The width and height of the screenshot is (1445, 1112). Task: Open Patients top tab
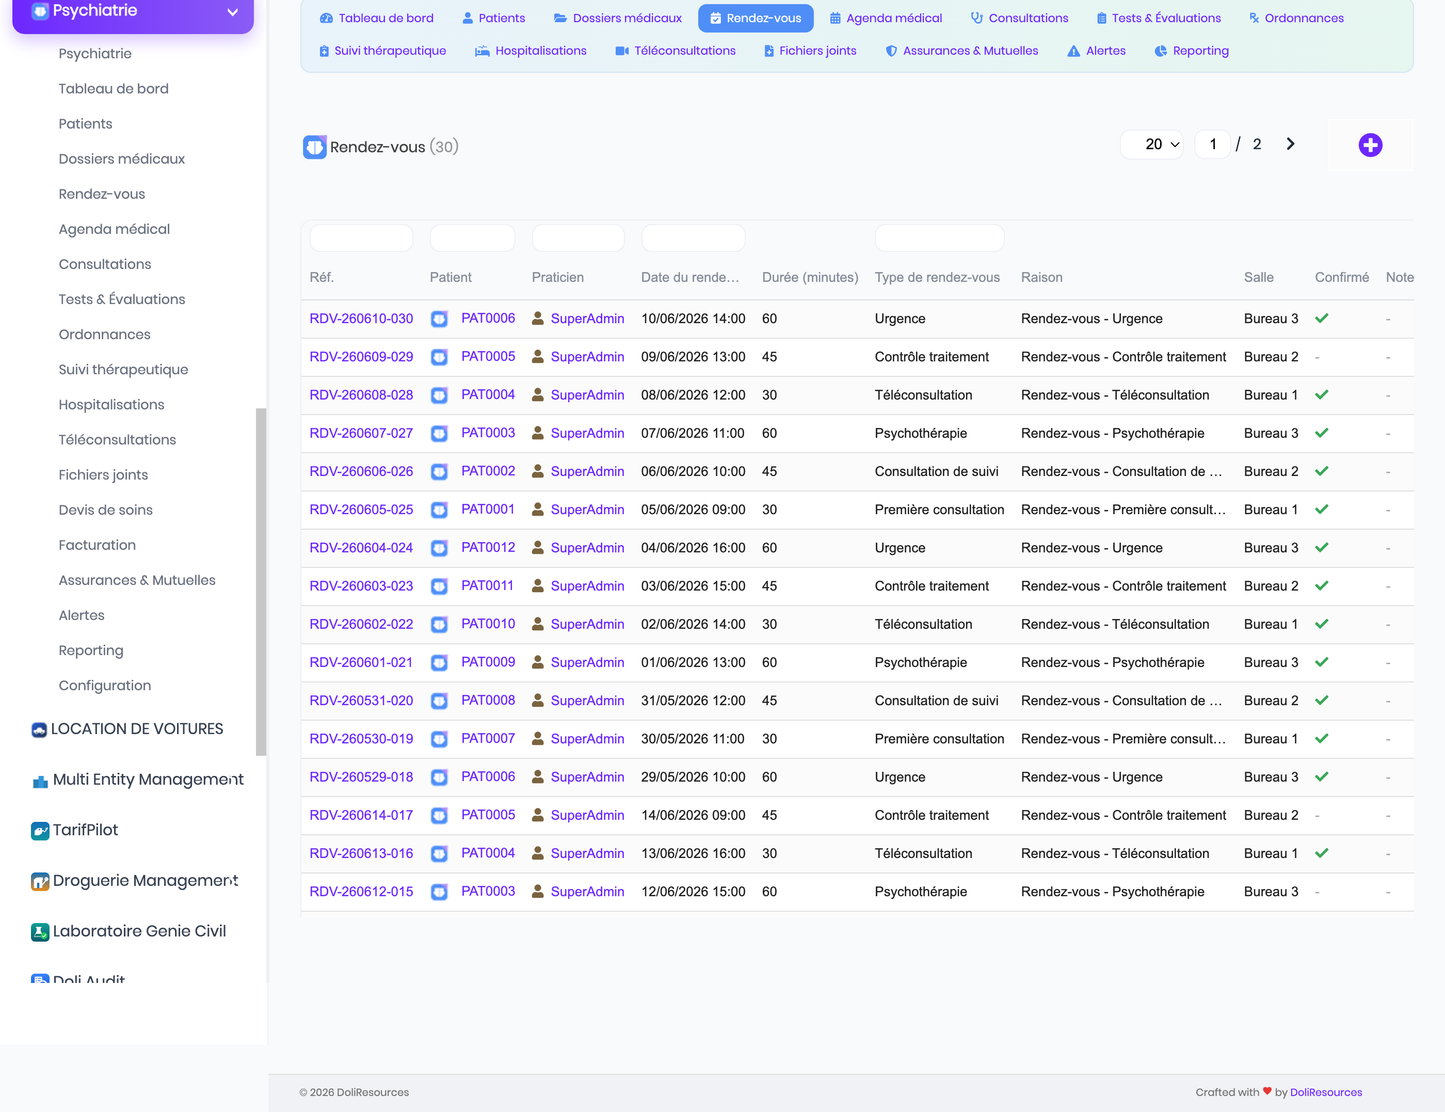493,18
